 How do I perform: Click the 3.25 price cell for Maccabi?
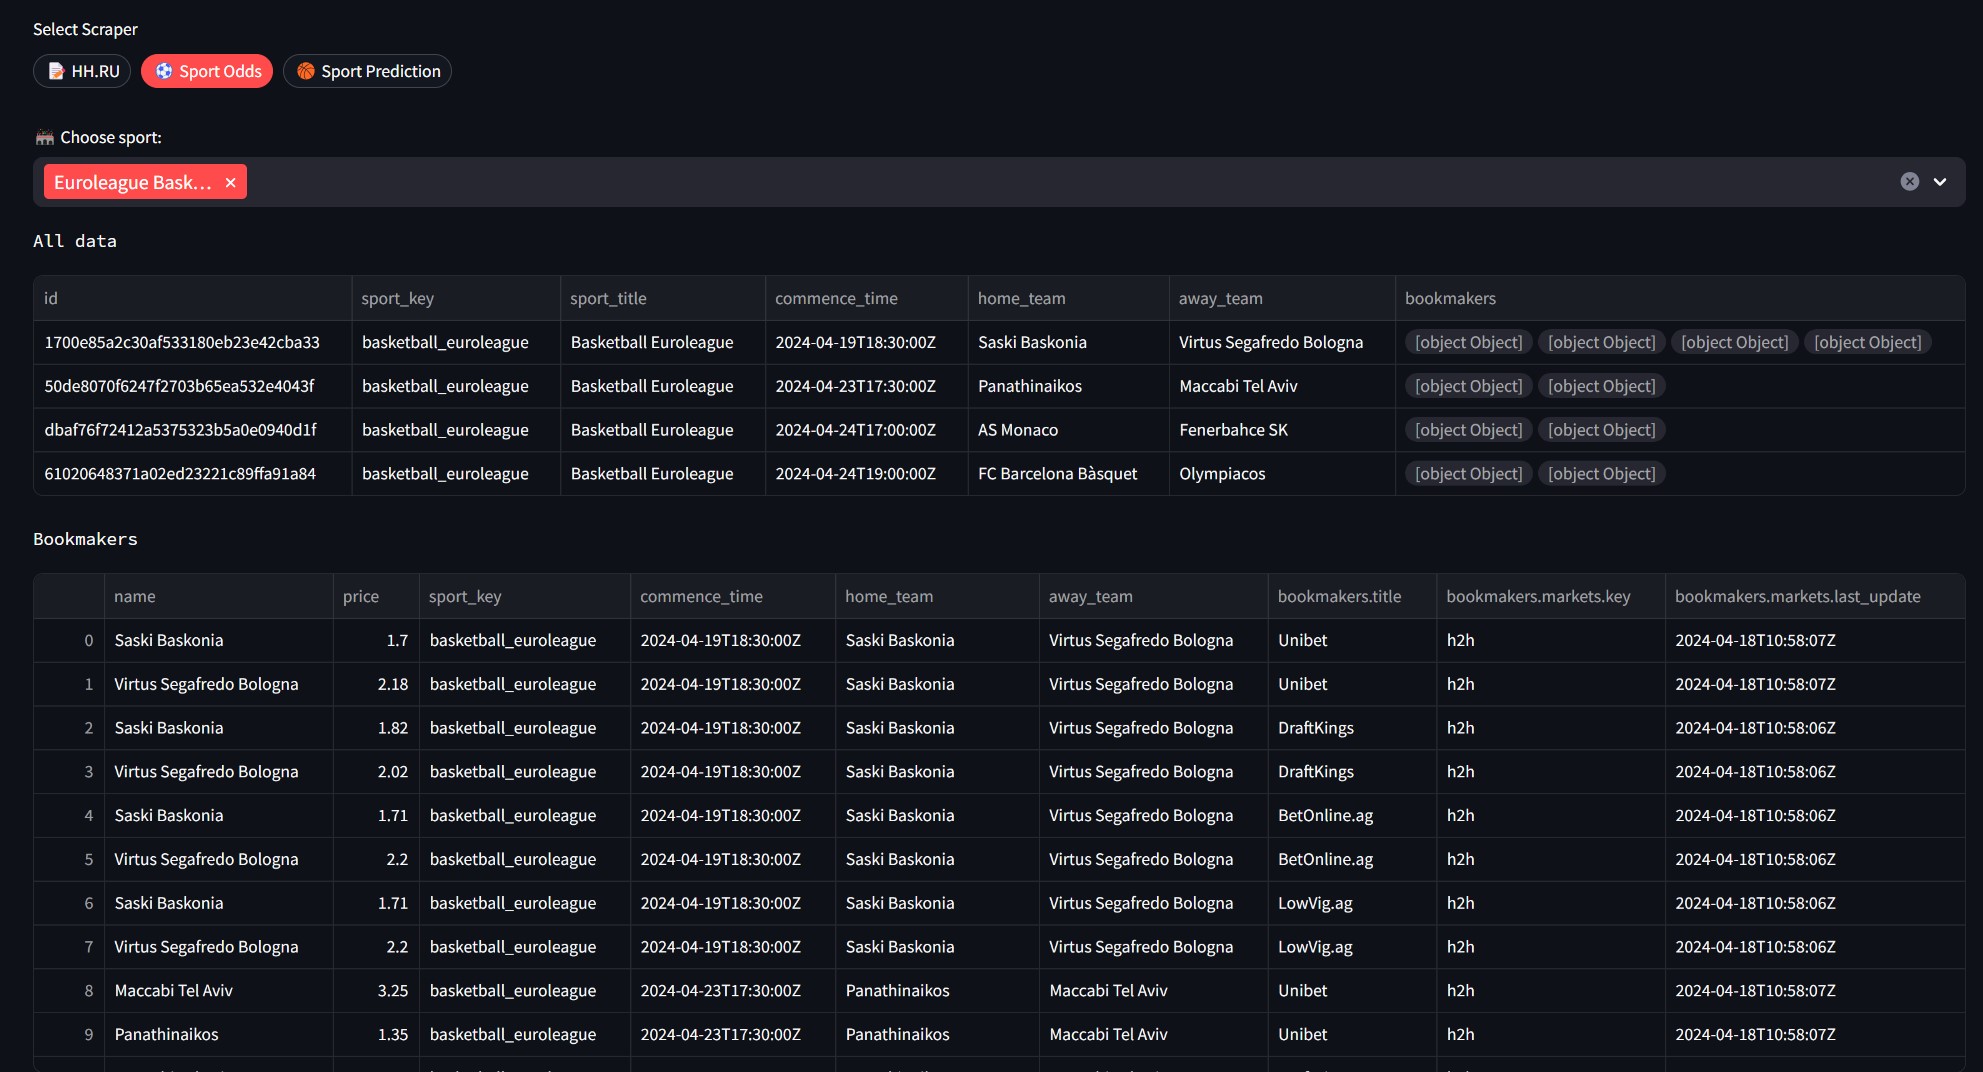pyautogui.click(x=392, y=990)
